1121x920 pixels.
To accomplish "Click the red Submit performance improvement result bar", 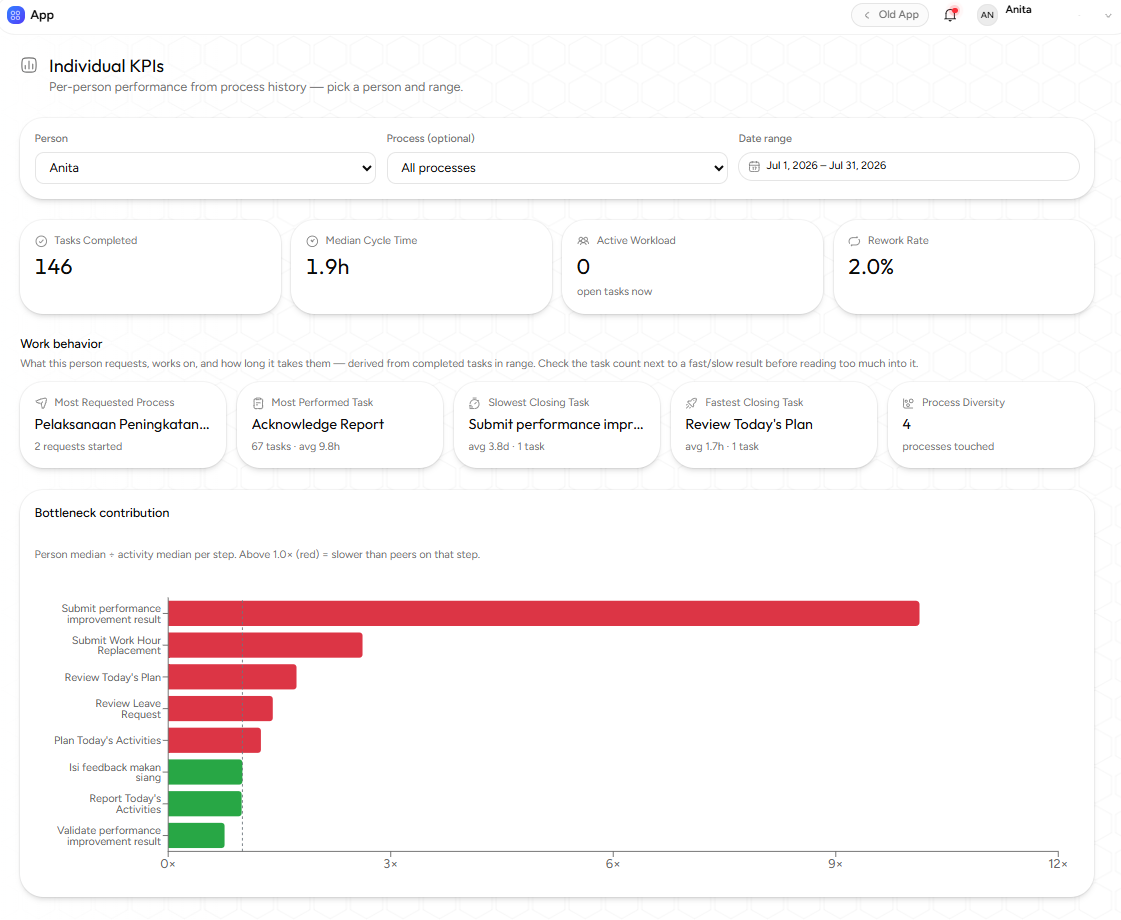I will [543, 613].
